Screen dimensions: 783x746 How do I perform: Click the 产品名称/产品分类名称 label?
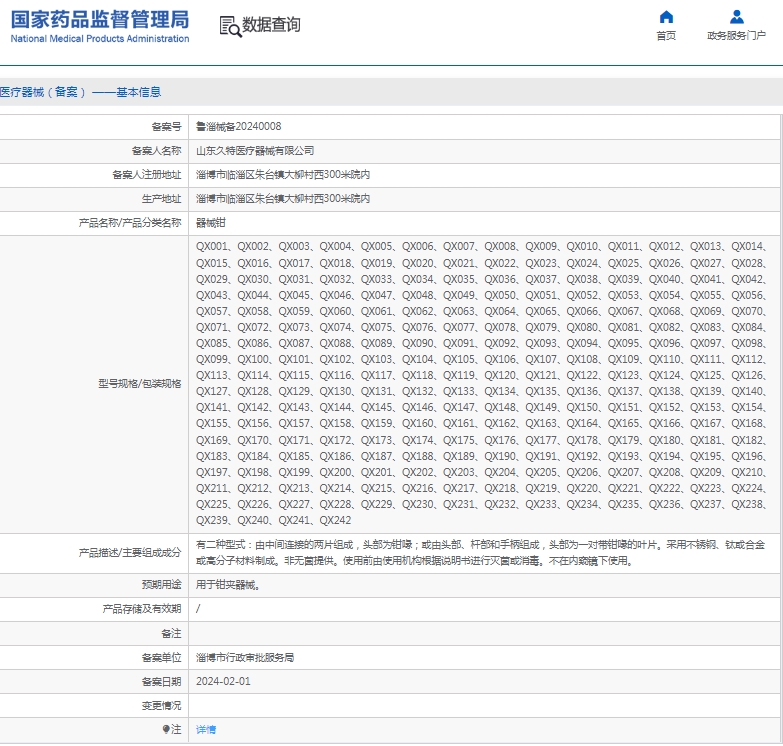point(130,223)
